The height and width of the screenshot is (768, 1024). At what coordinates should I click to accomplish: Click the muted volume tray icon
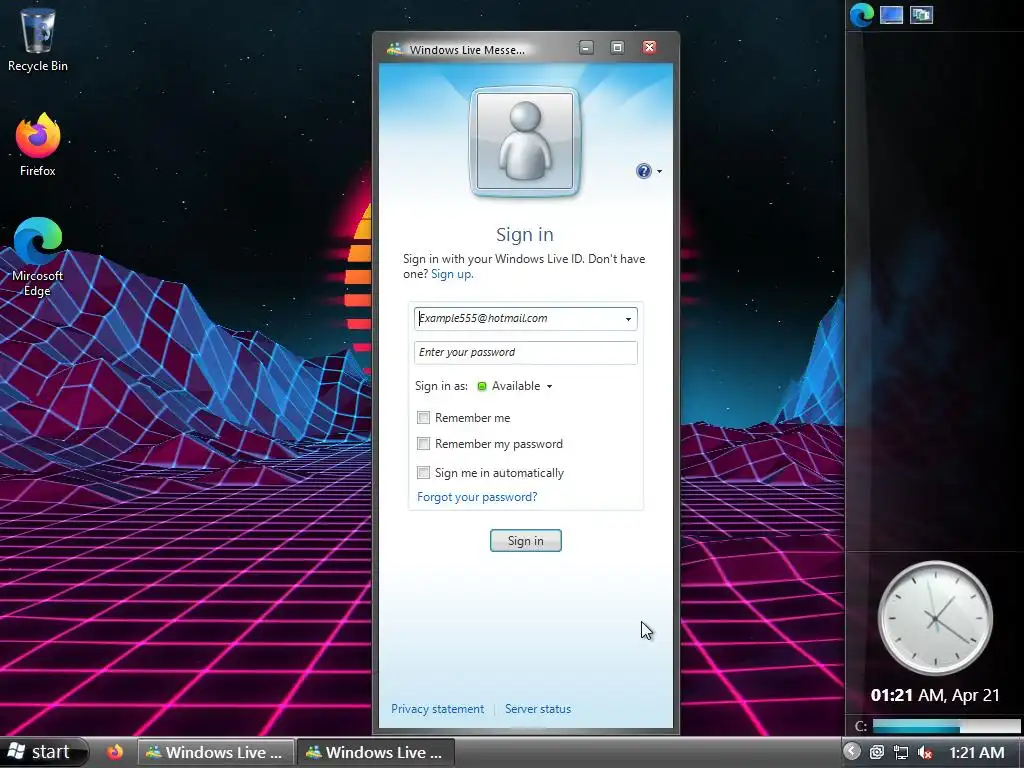pos(925,752)
